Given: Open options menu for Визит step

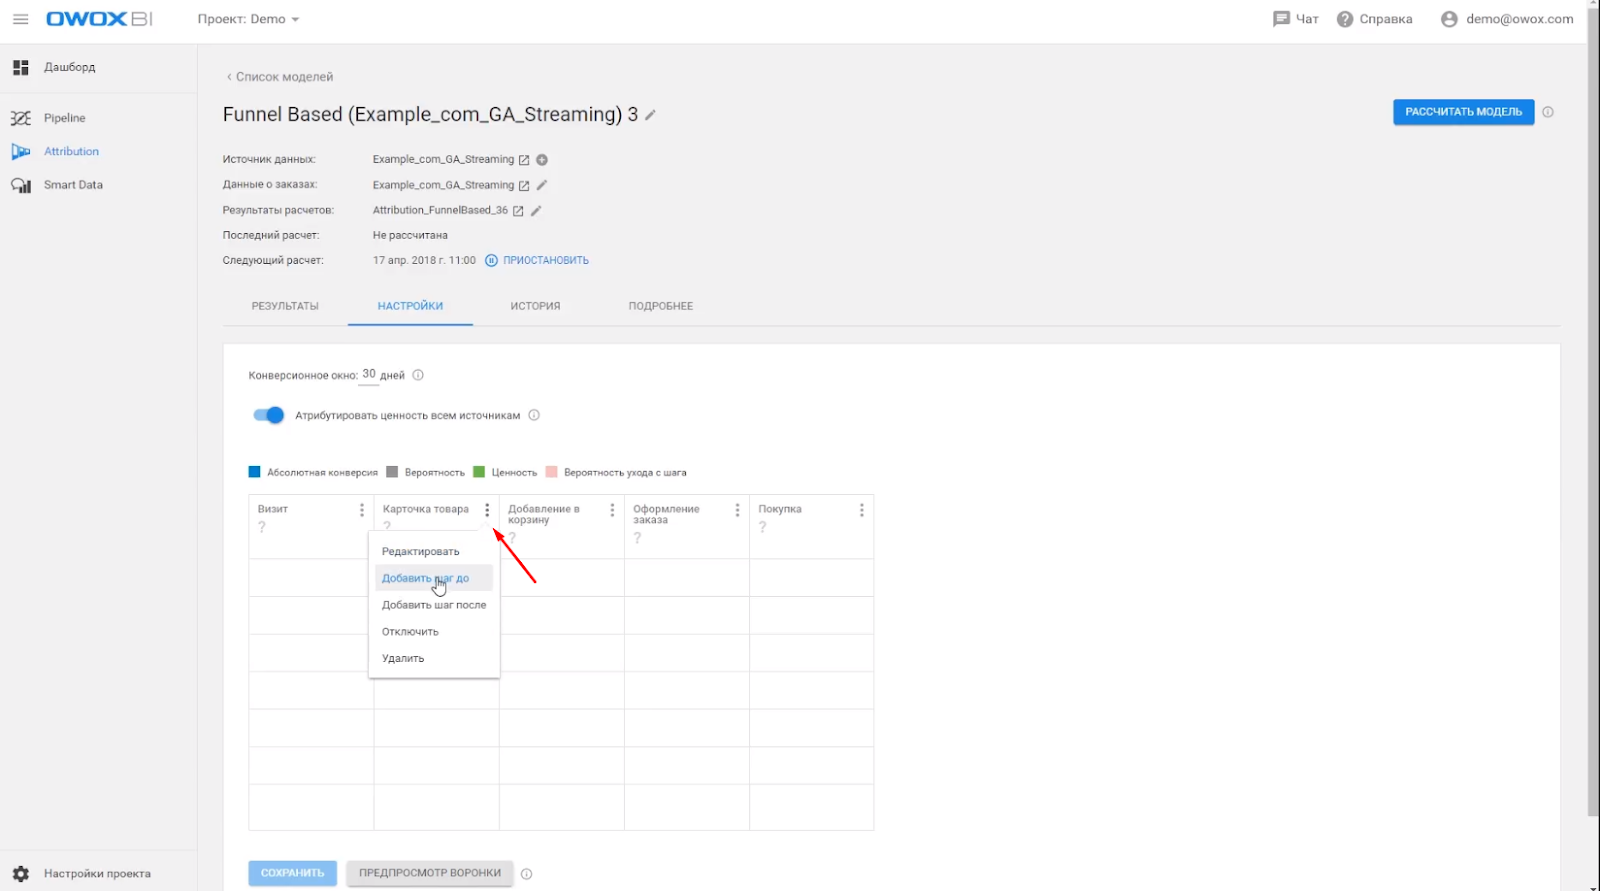Looking at the screenshot, I should coord(362,510).
